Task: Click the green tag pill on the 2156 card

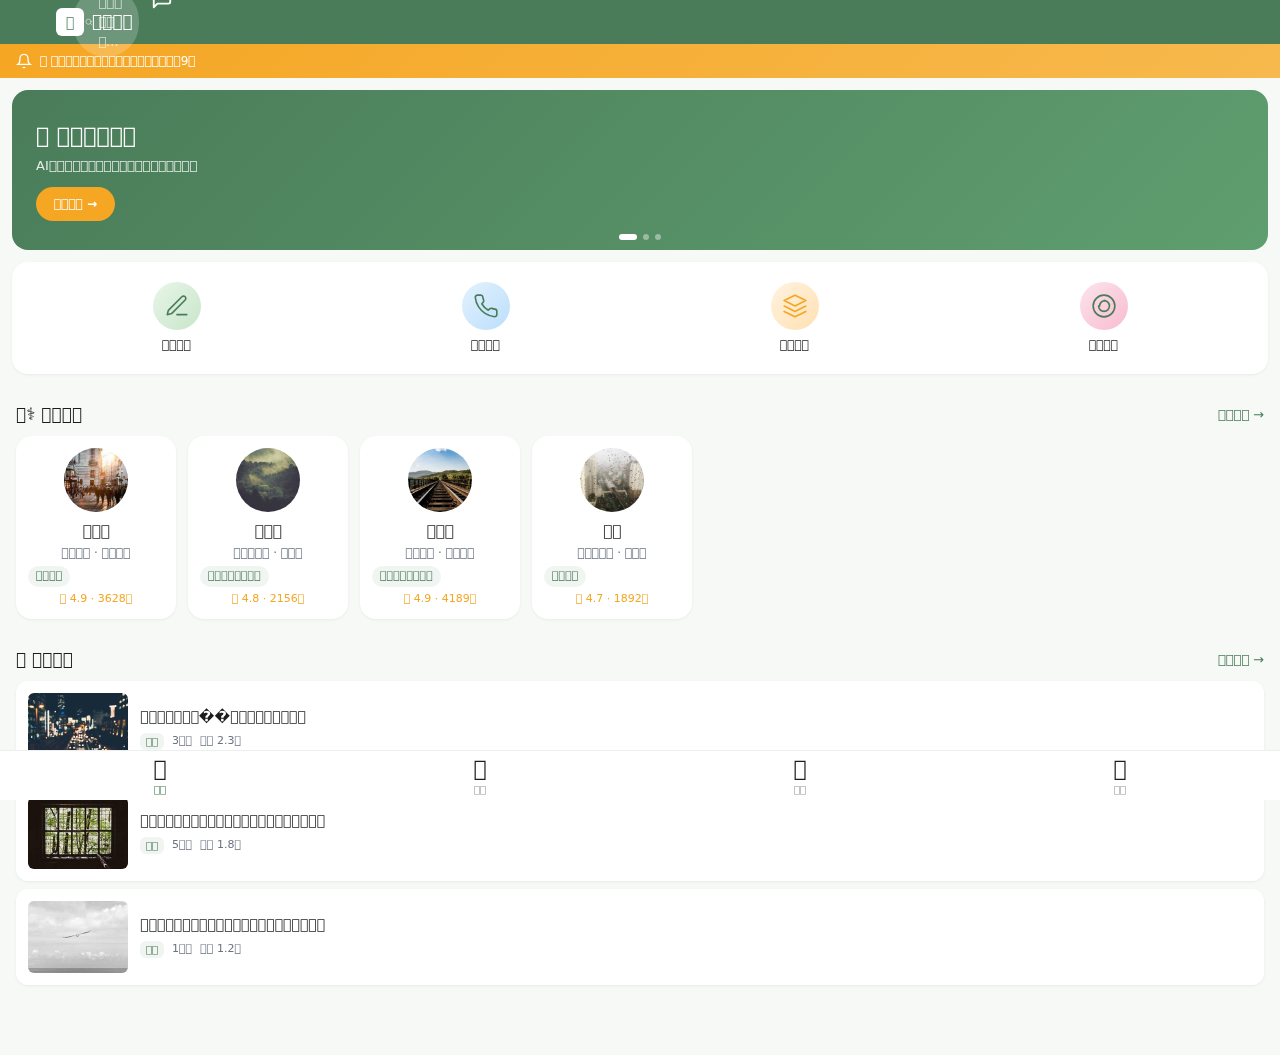Action: (x=234, y=576)
